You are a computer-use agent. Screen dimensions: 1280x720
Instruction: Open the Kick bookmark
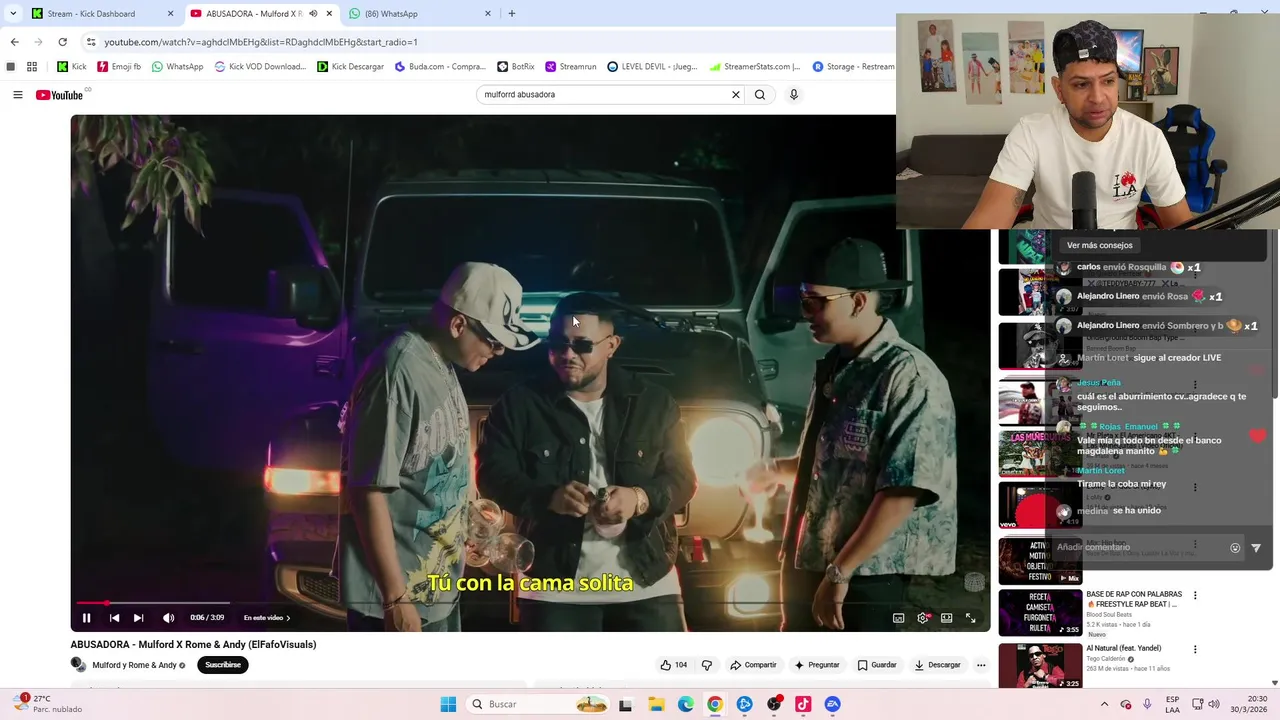click(72, 67)
